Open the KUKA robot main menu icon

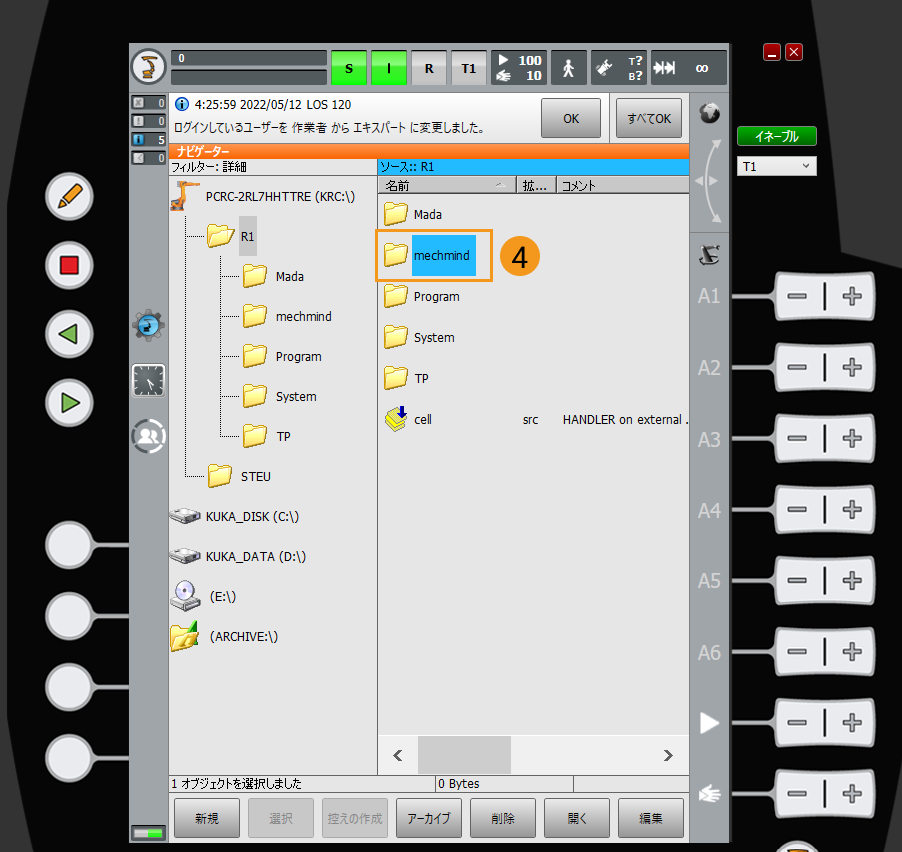[148, 67]
